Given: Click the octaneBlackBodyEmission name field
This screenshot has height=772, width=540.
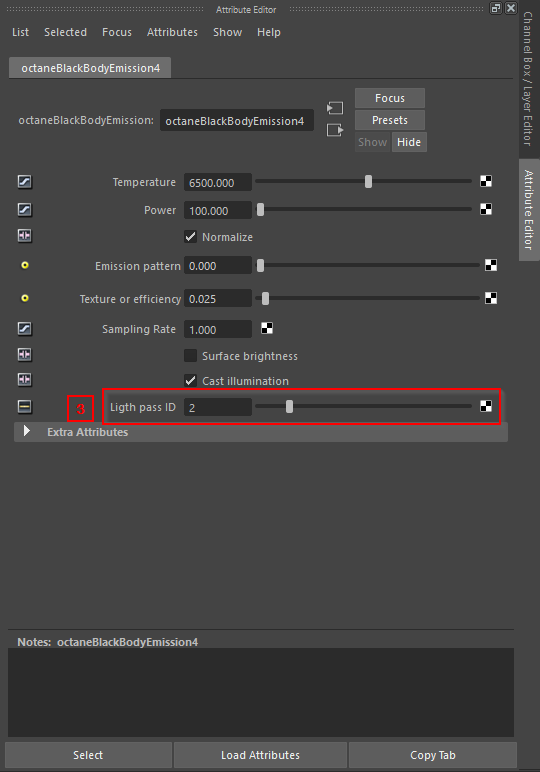Looking at the screenshot, I should [237, 121].
